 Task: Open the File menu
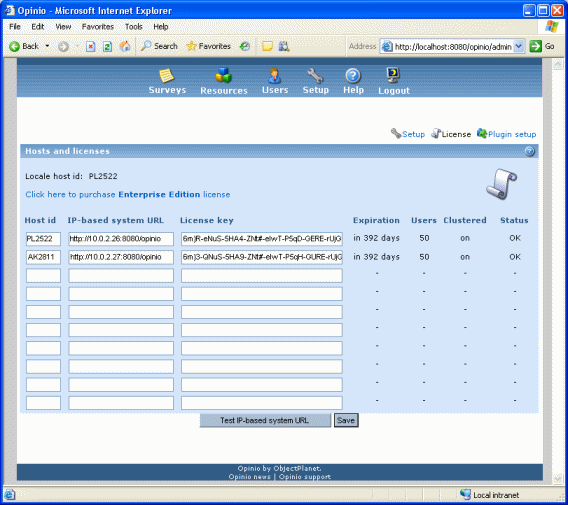pos(15,27)
